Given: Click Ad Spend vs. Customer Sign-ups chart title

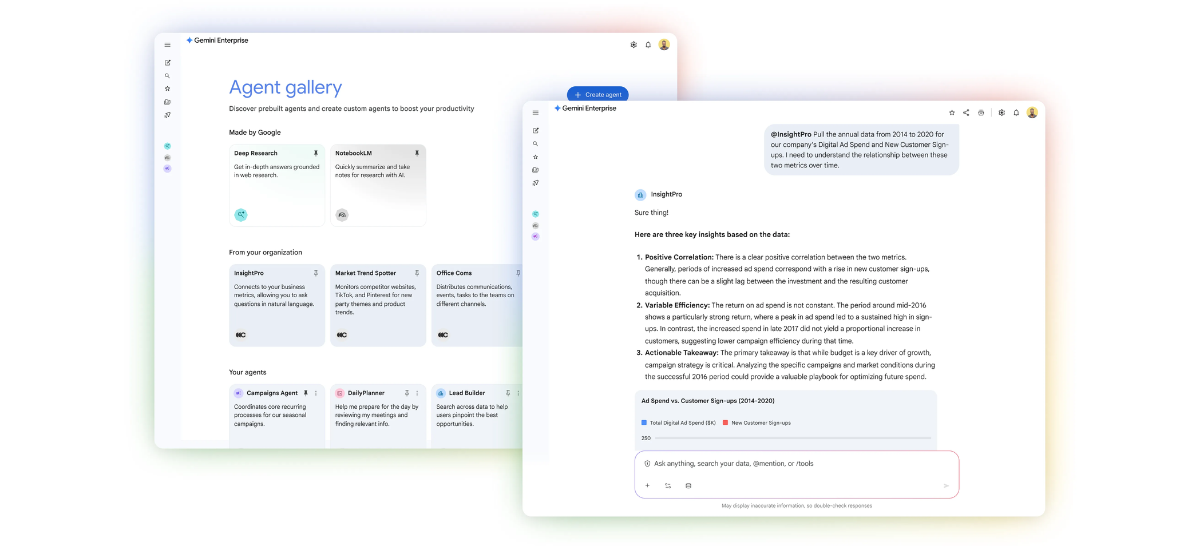Looking at the screenshot, I should (x=708, y=401).
